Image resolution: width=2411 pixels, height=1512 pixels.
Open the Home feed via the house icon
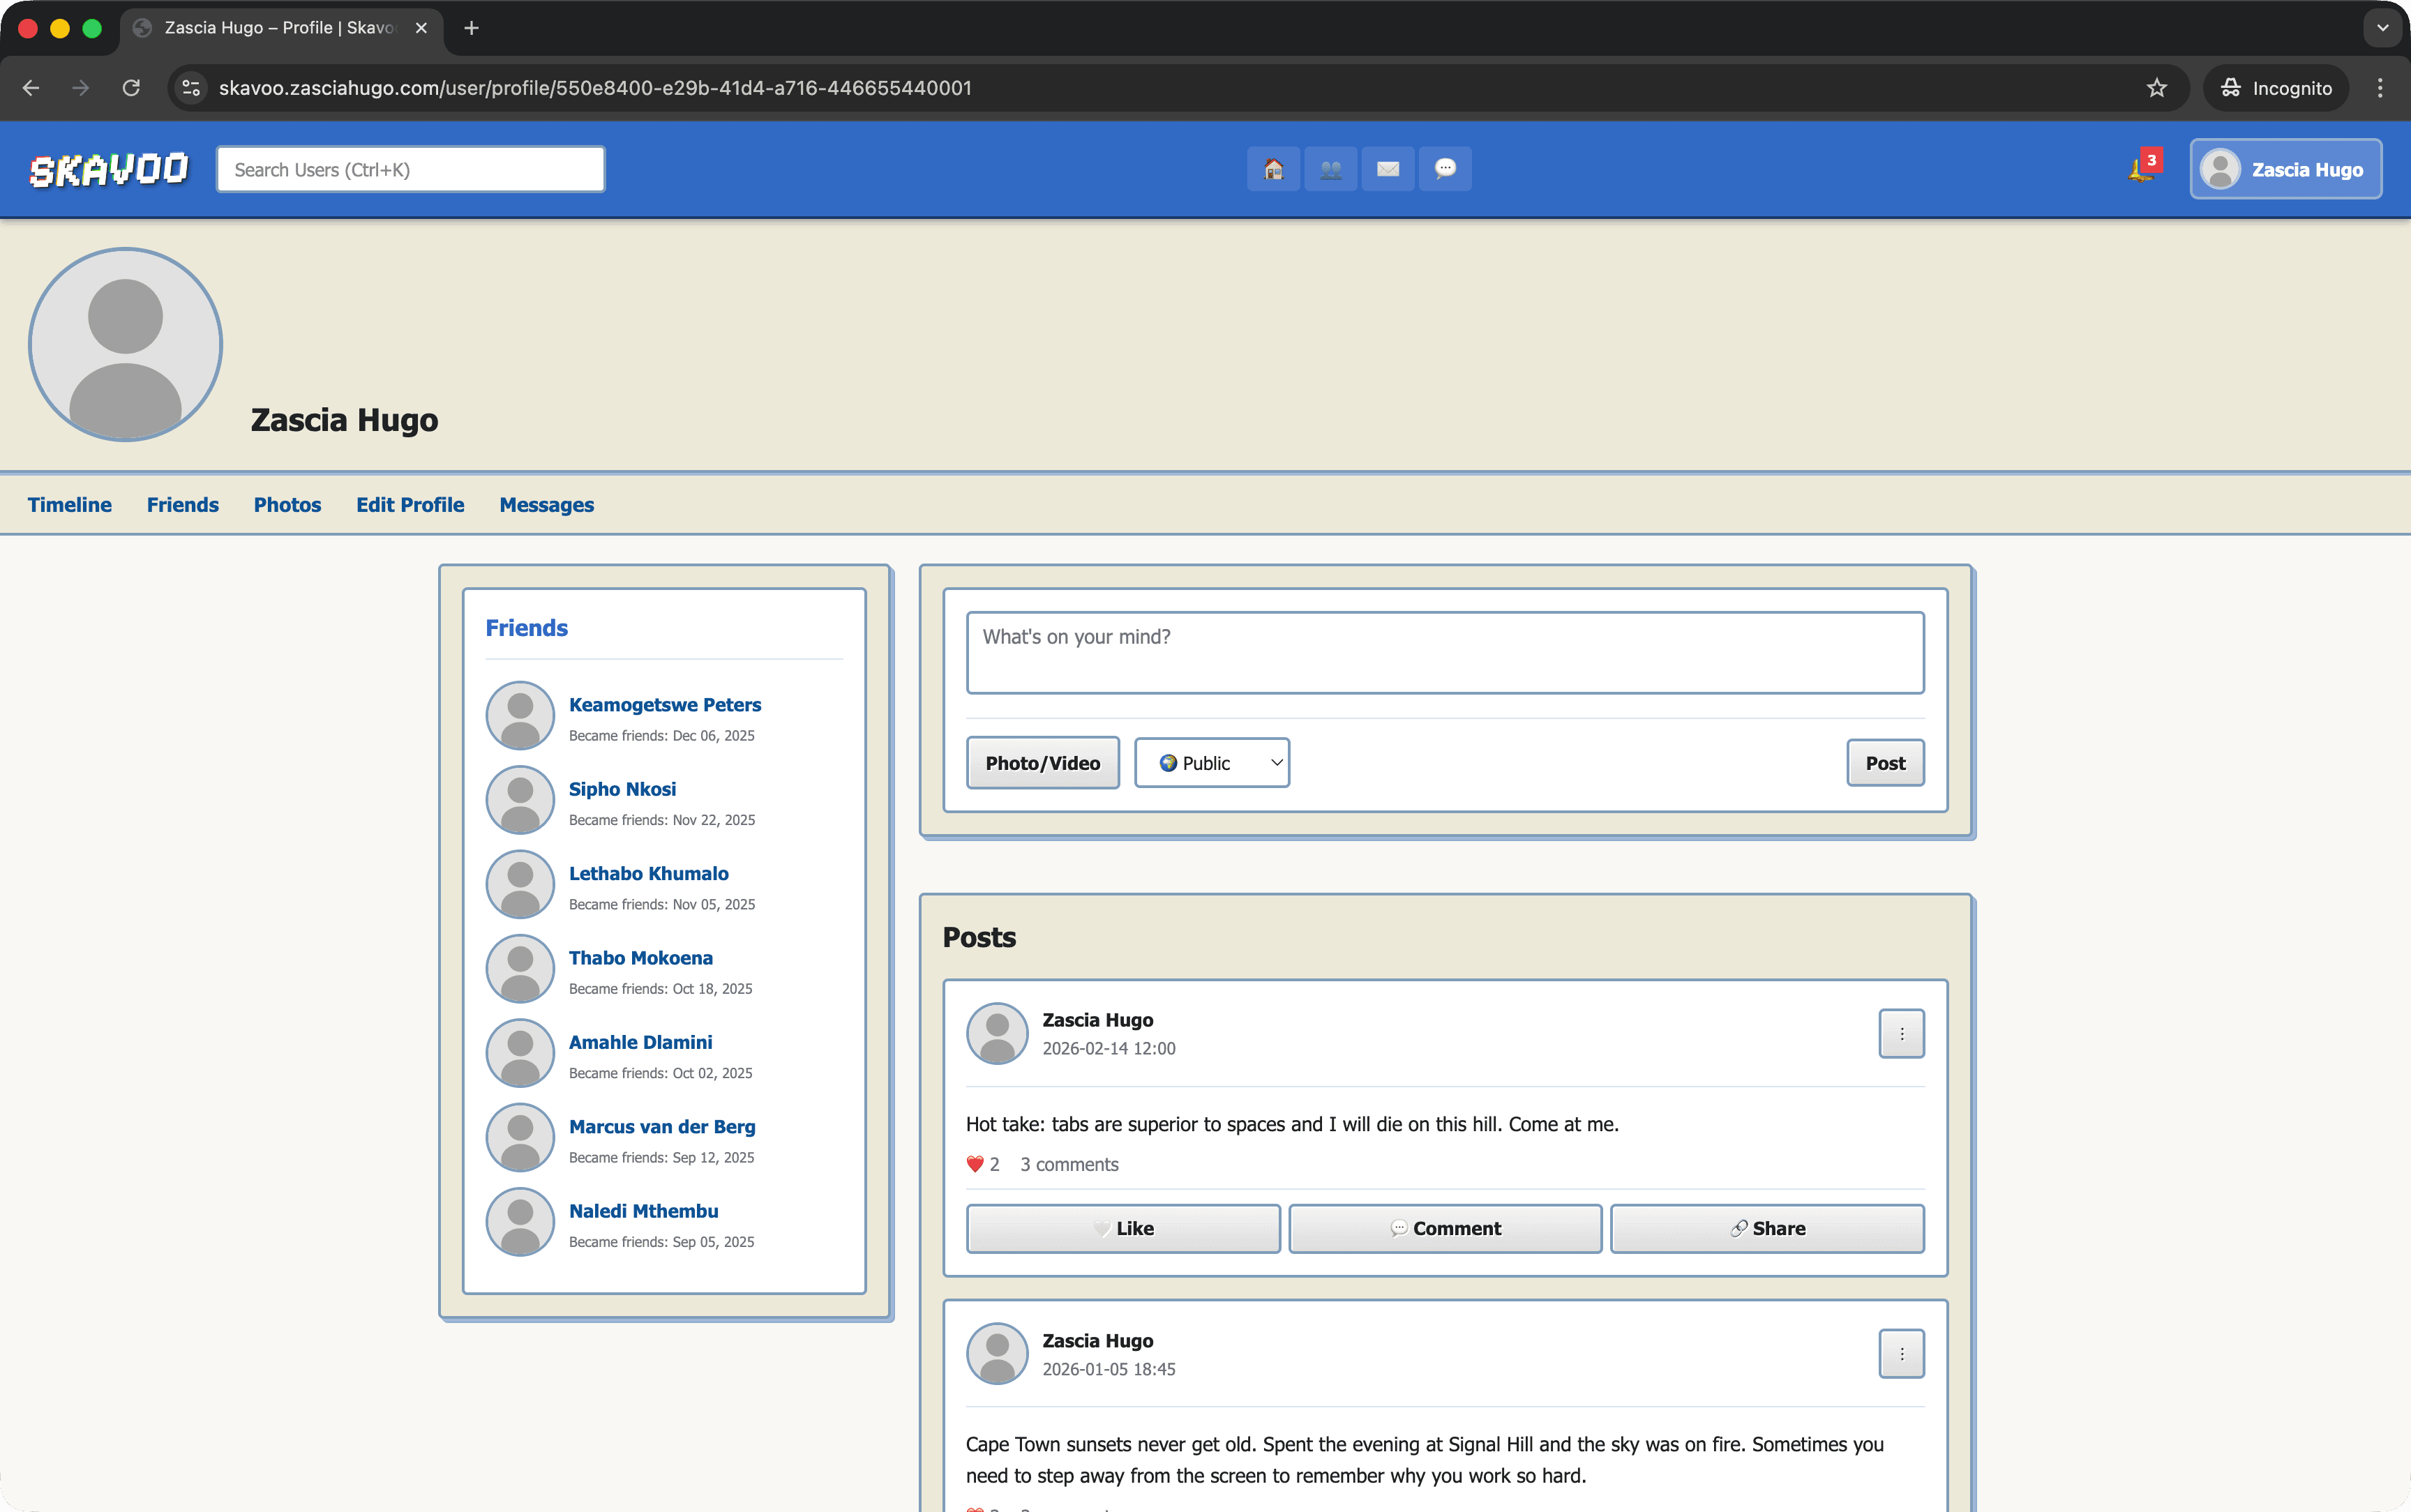[x=1274, y=168]
